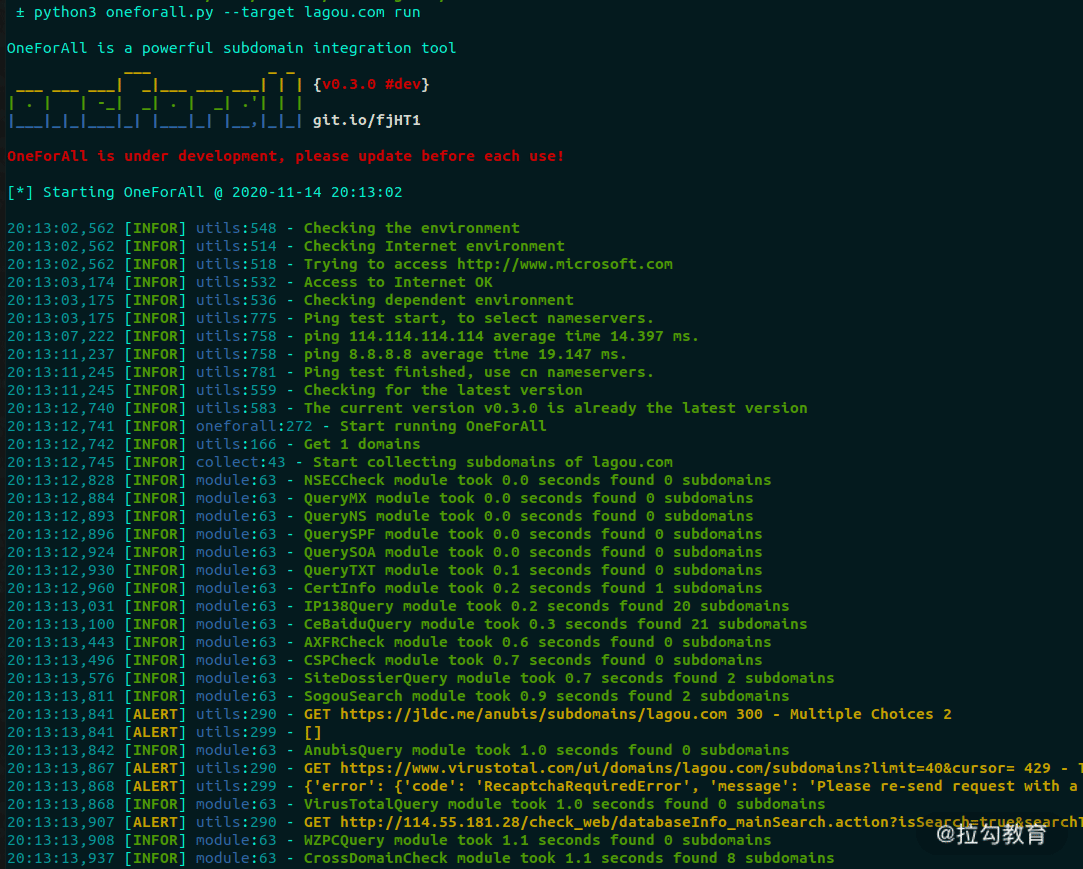Click the CrossDomainCheck module result line
Screen dimensions: 1083x869
point(421,858)
